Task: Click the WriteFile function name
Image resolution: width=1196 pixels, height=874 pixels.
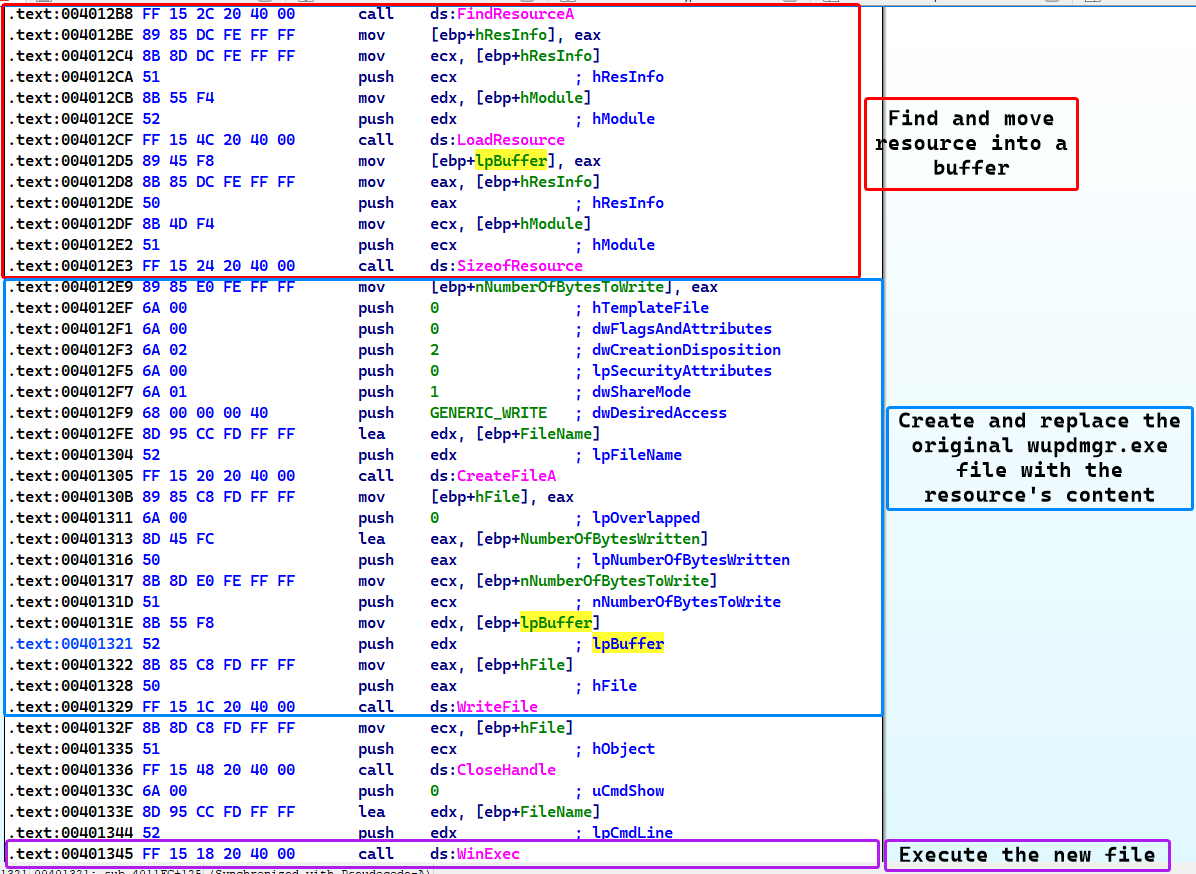Action: click(497, 706)
